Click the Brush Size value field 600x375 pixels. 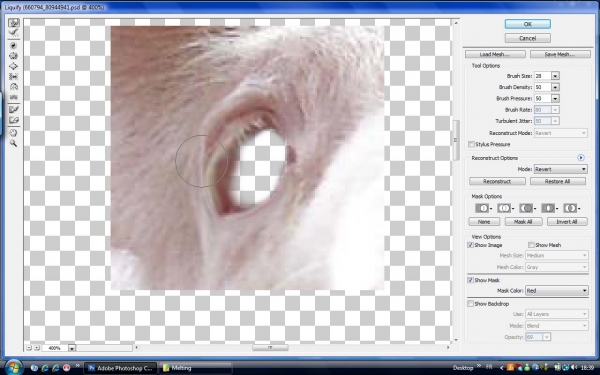click(543, 76)
